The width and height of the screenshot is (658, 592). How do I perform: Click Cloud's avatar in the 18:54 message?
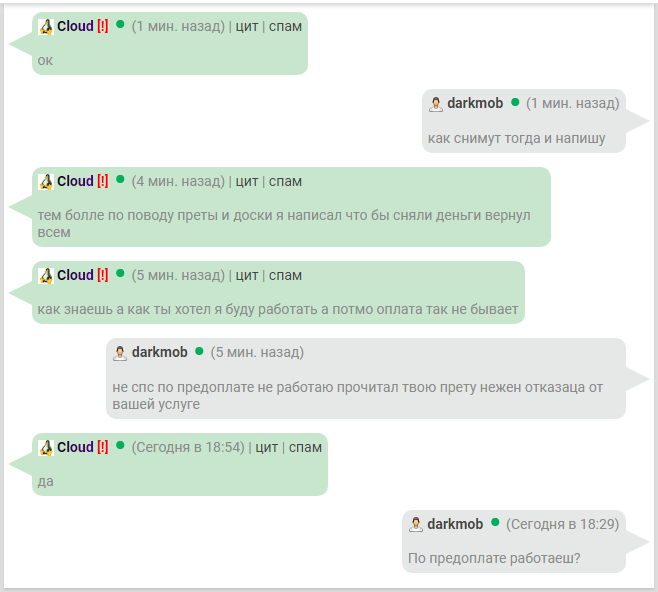click(45, 448)
